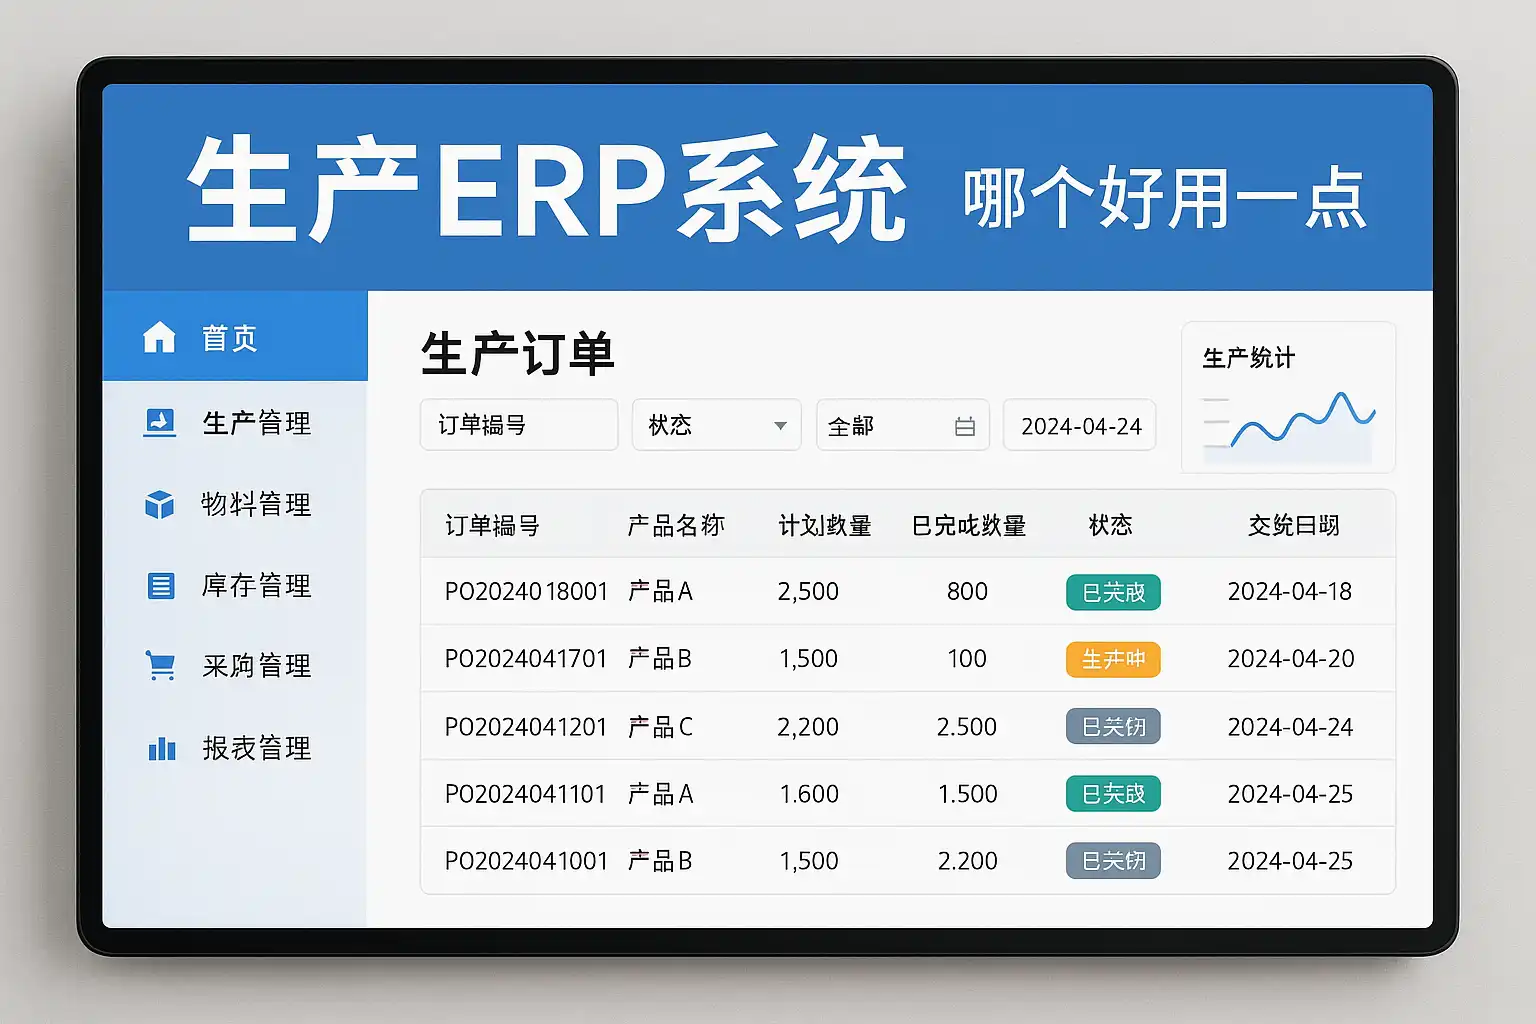
Task: Click planned quantity 2,500 for PO2024018001
Action: [x=808, y=591]
